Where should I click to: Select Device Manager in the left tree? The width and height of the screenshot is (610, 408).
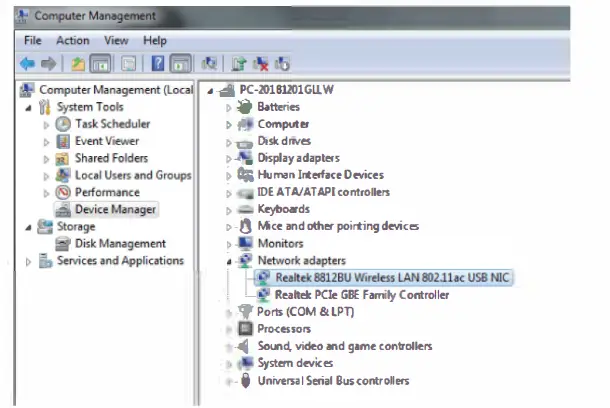[115, 210]
